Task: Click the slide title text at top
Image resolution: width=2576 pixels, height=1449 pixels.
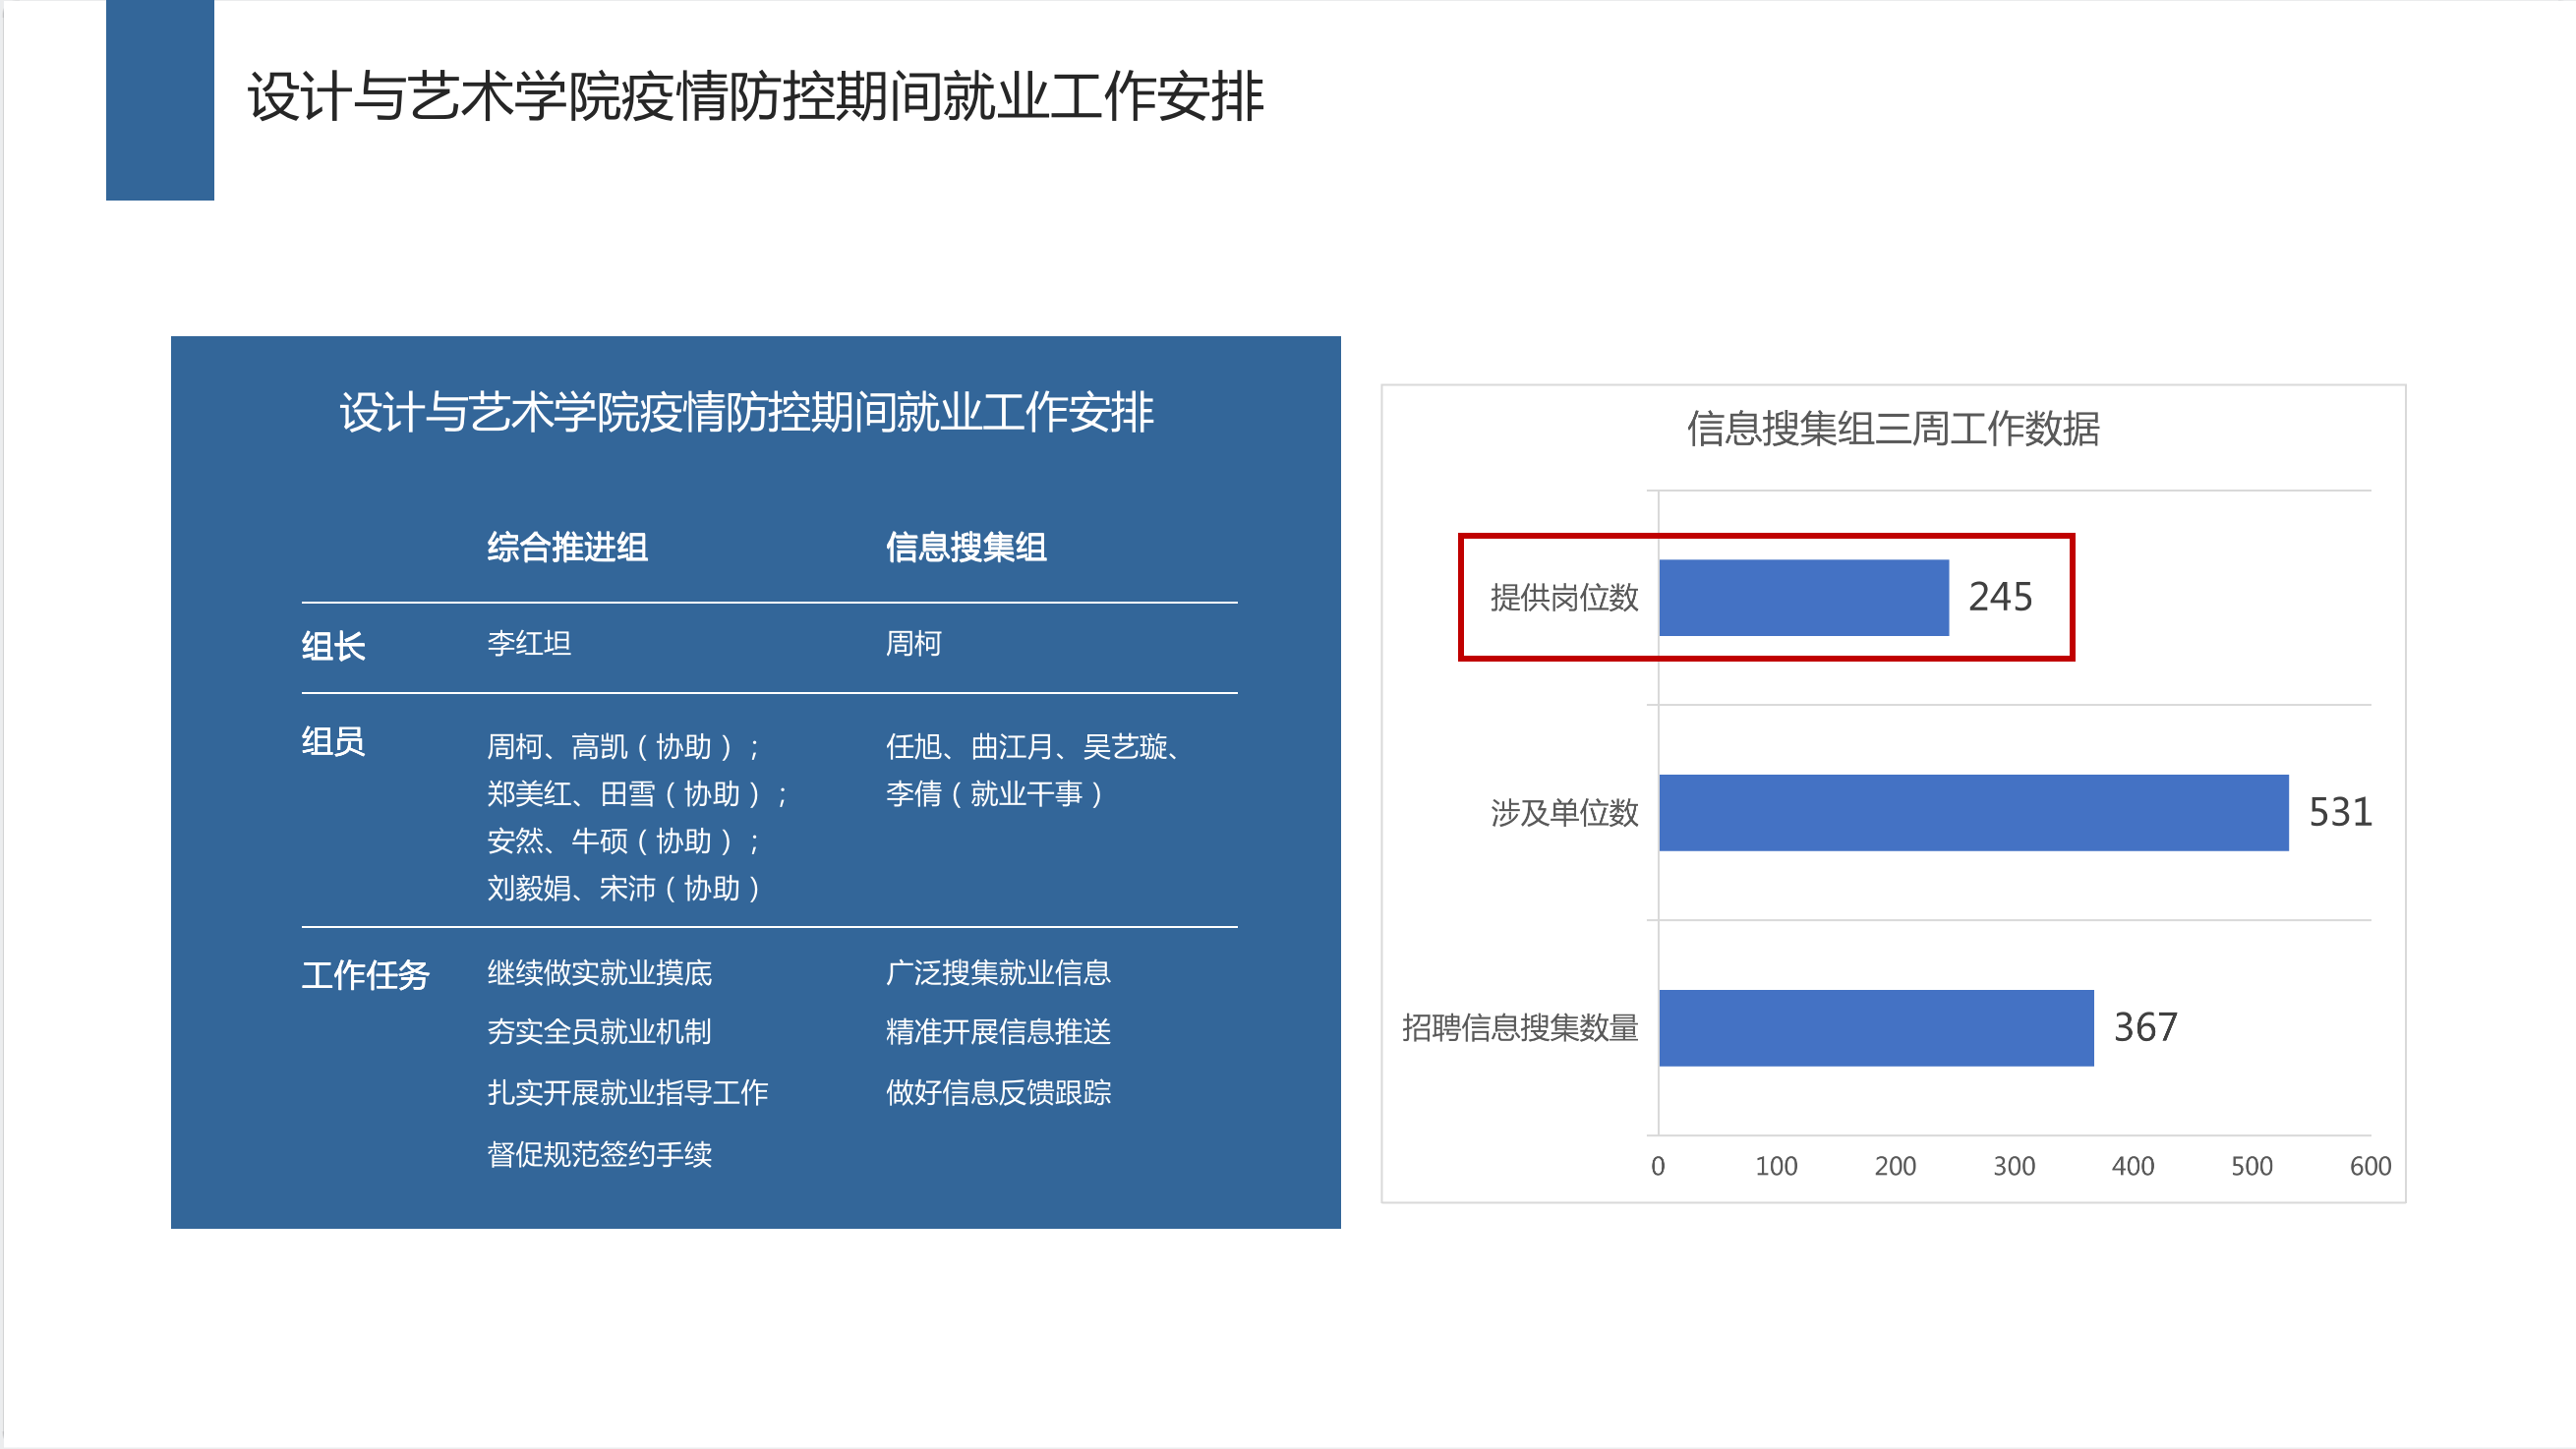Action: pyautogui.click(x=756, y=97)
